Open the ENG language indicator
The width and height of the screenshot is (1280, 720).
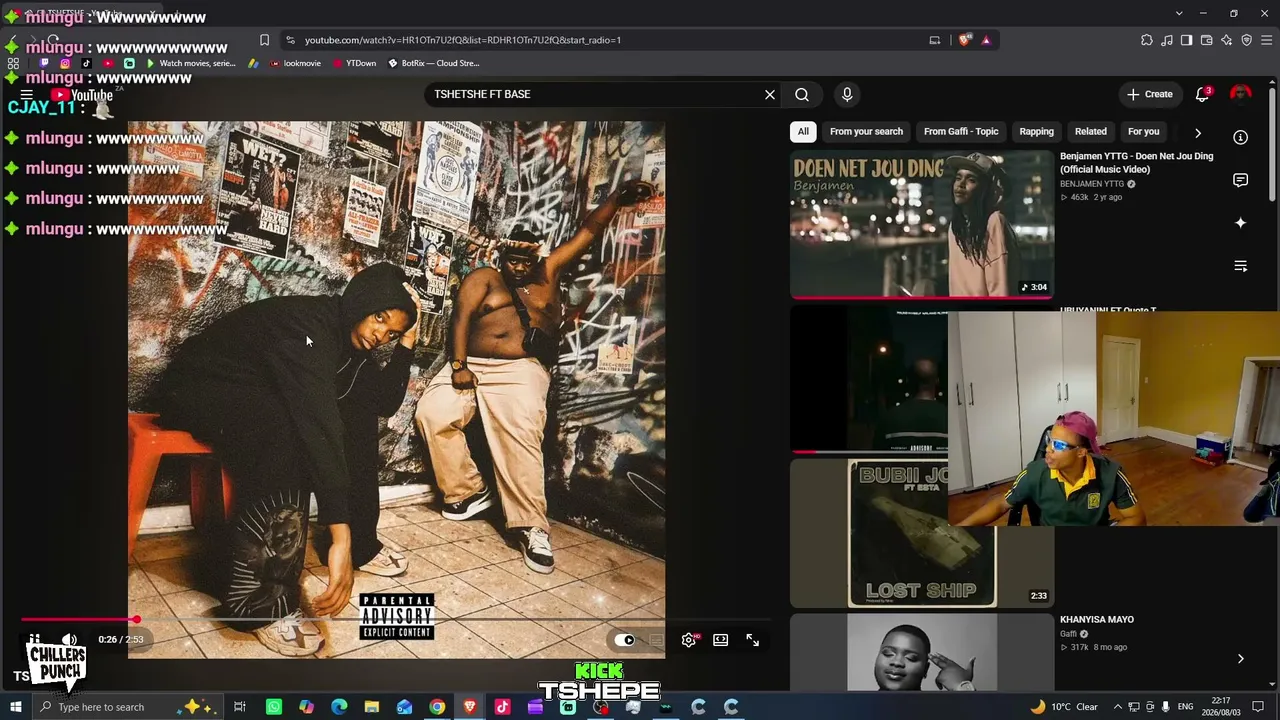point(1185,707)
